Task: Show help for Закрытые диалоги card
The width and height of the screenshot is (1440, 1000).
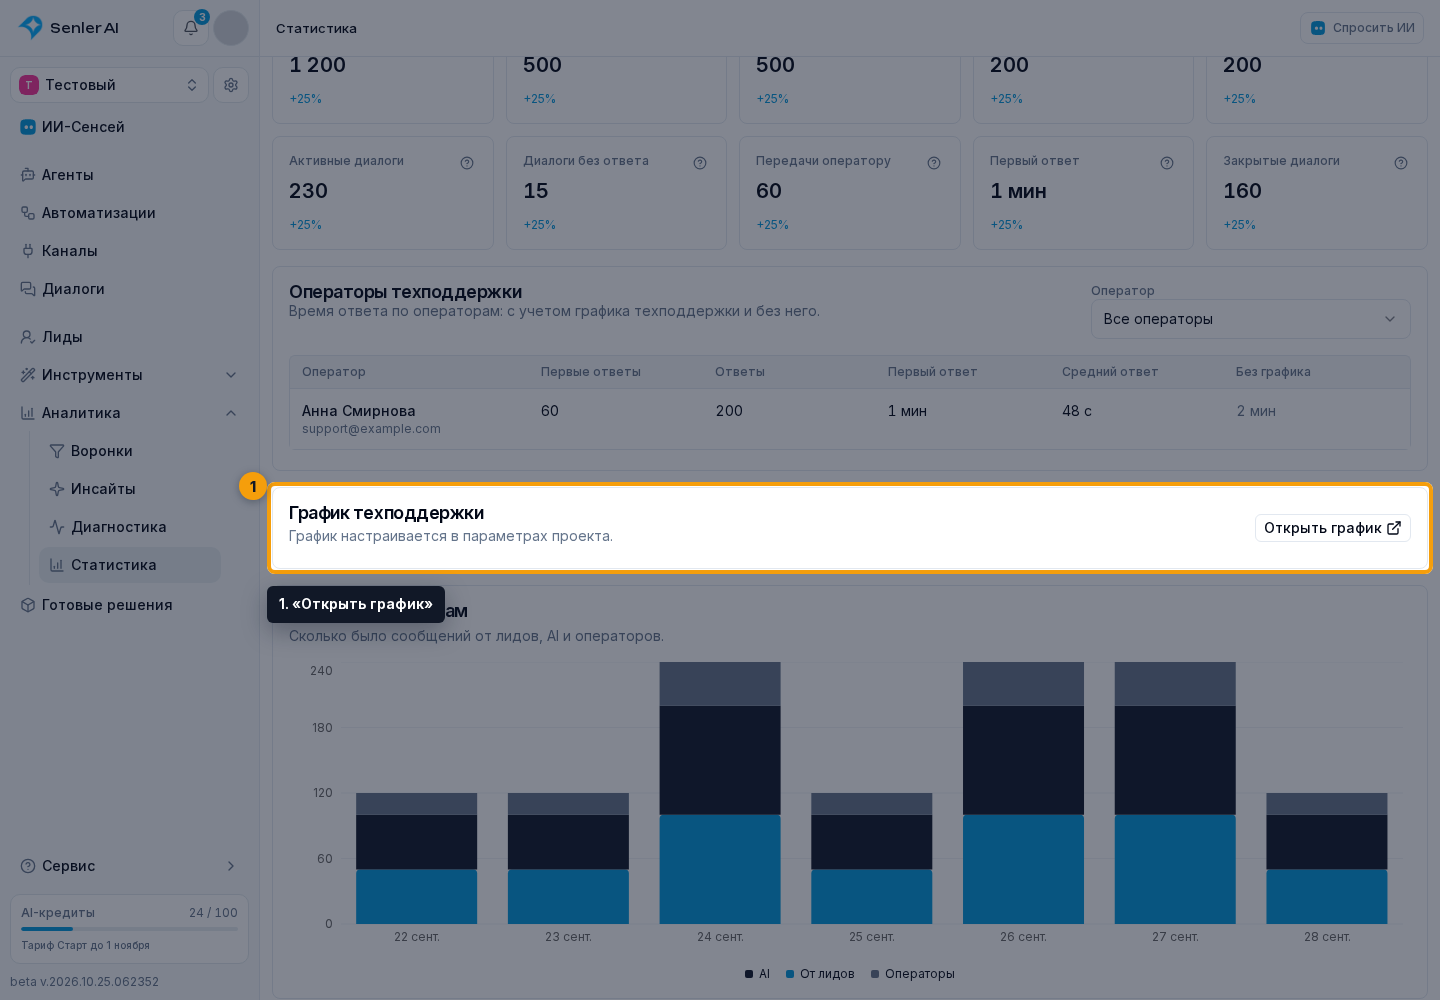Action: [1401, 163]
